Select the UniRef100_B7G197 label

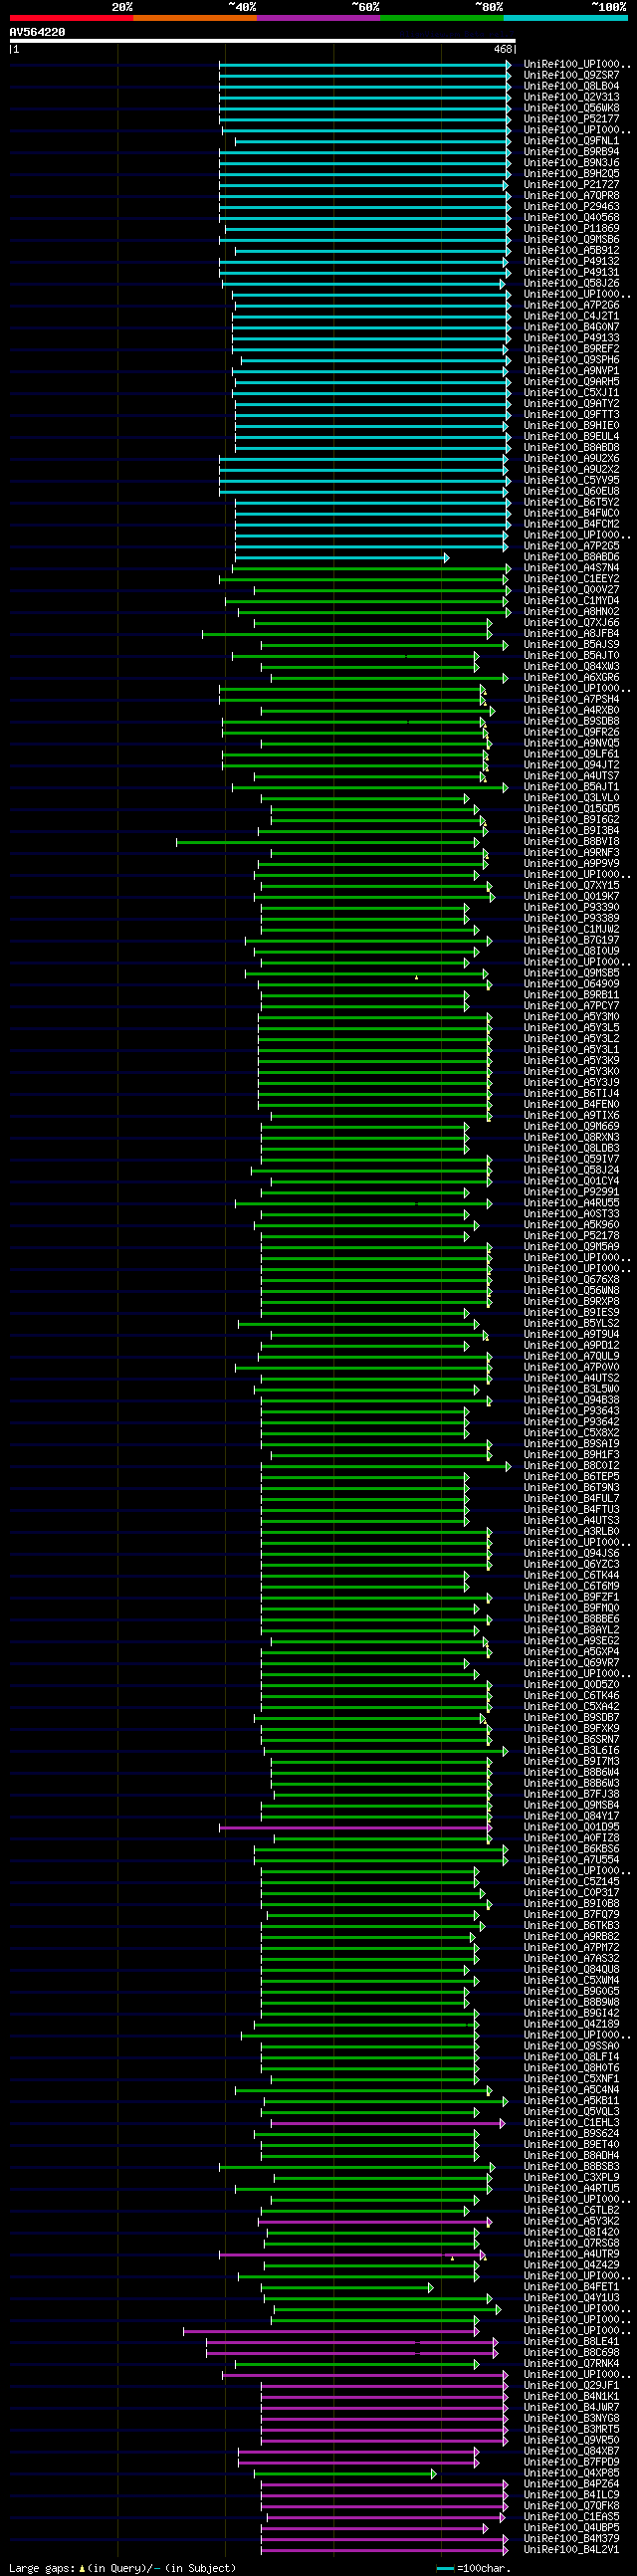click(x=571, y=941)
